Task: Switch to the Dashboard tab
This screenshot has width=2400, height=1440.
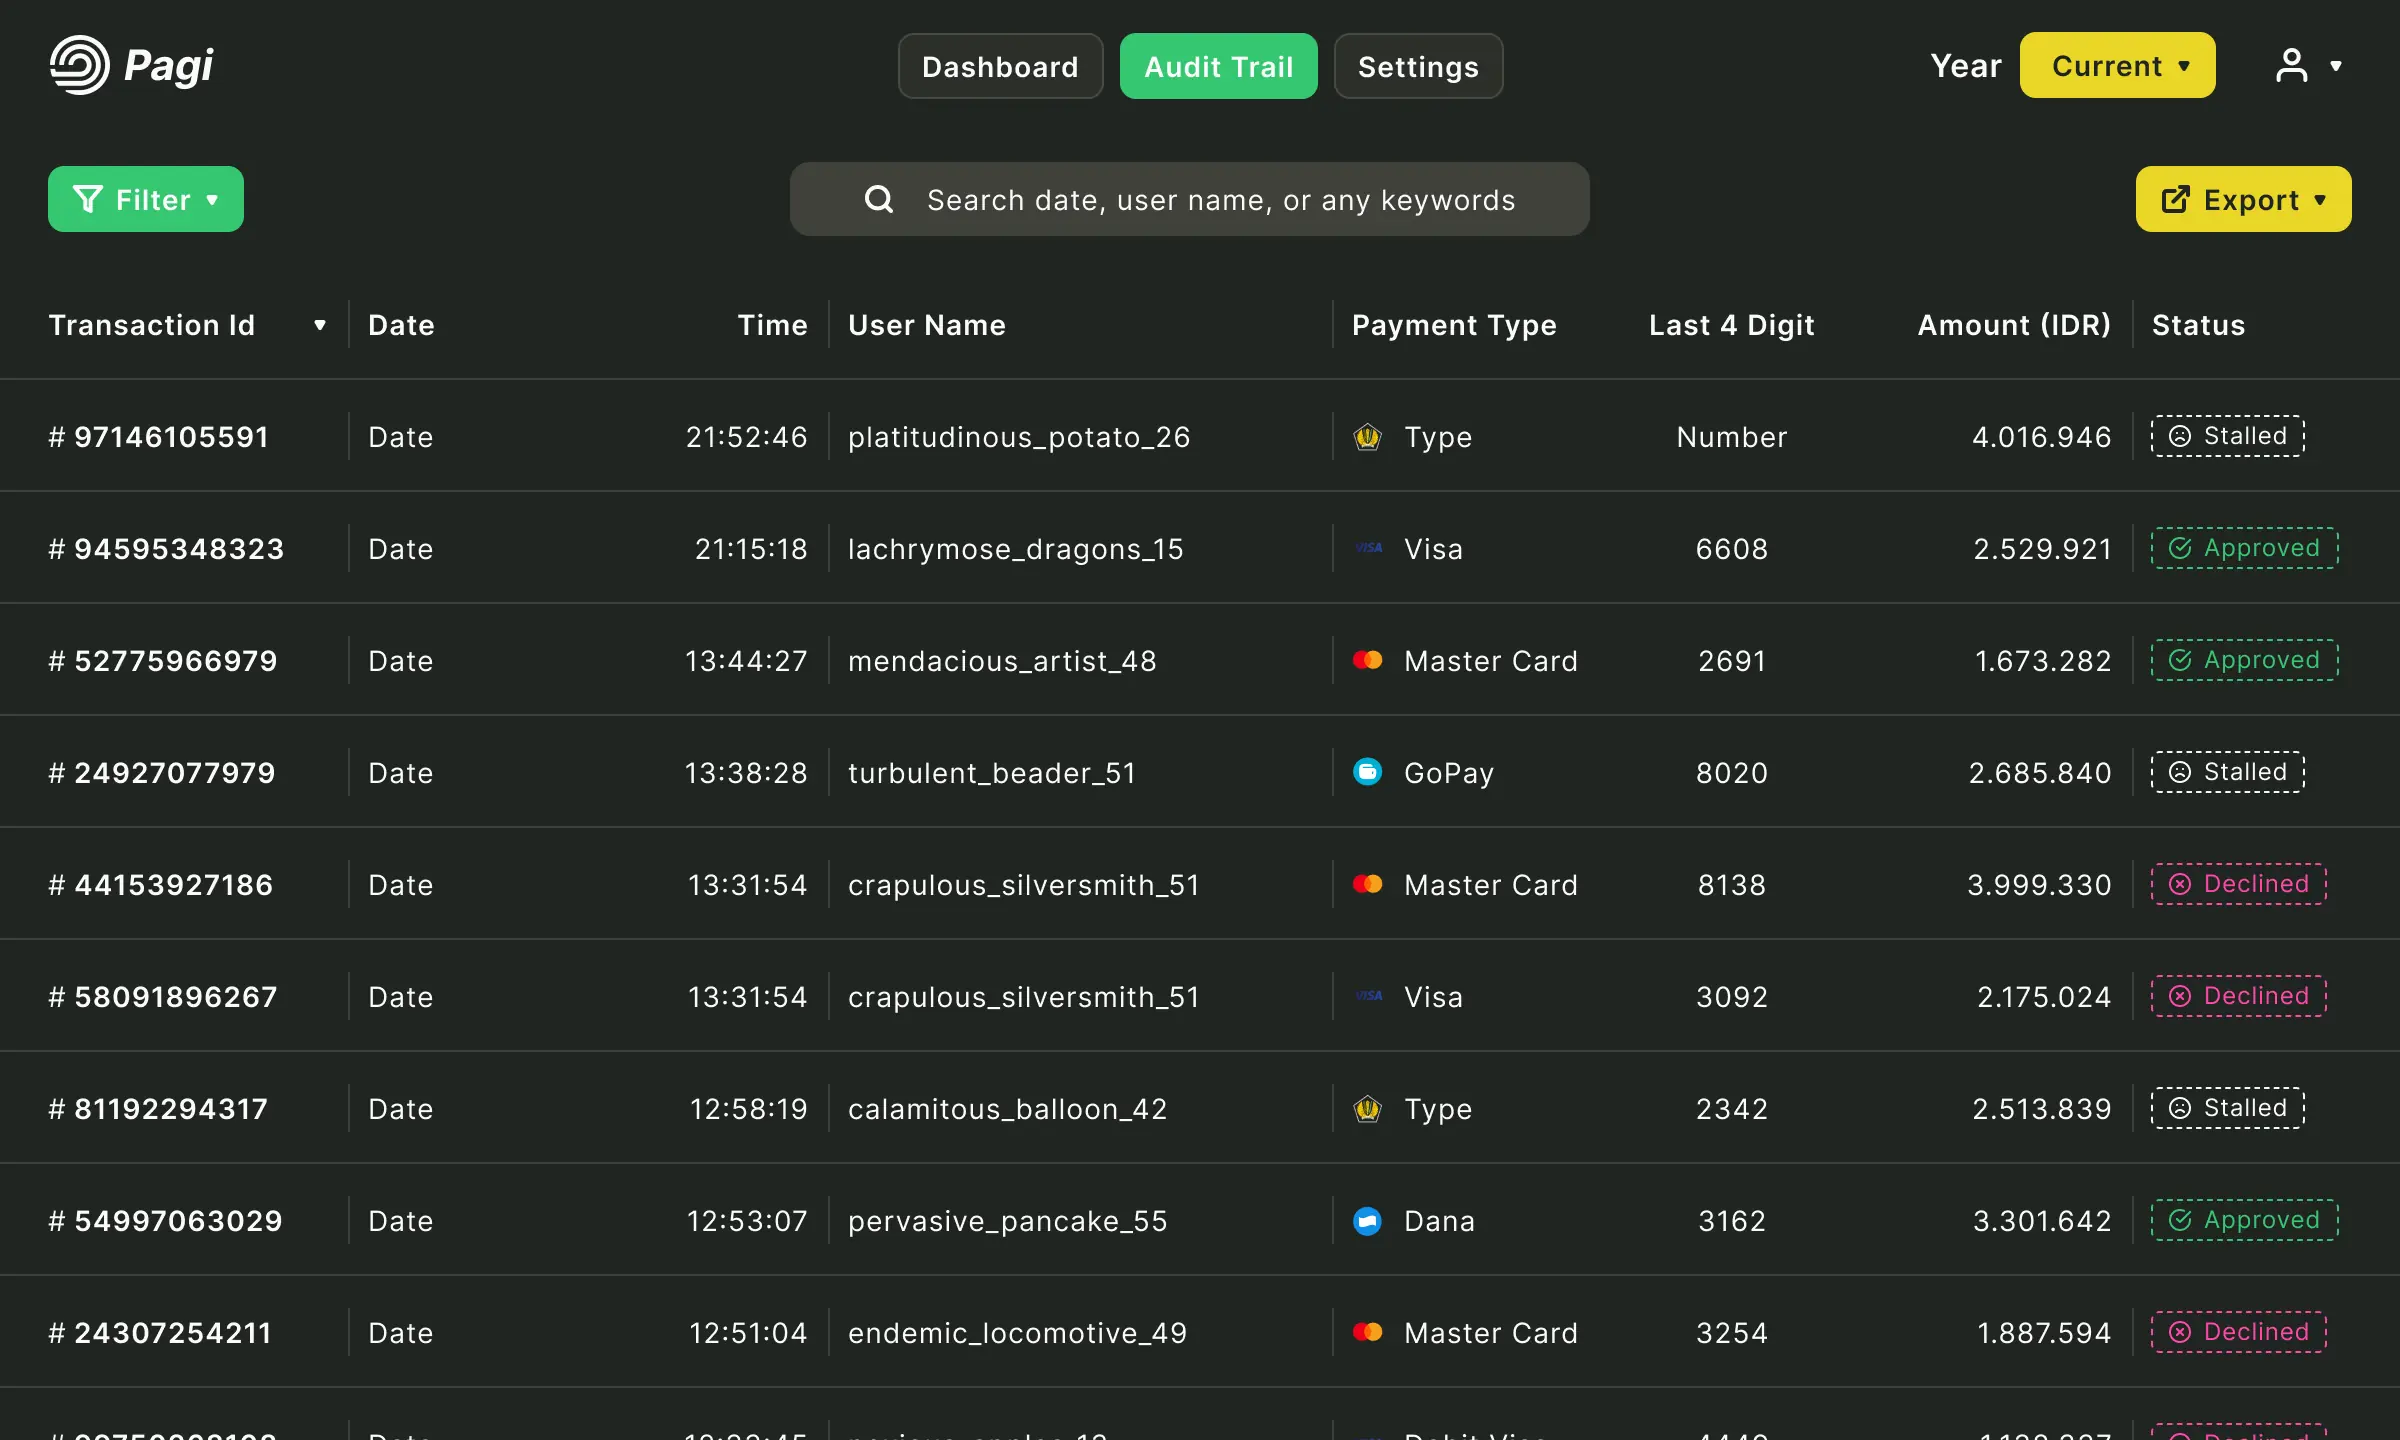Action: coord(1000,66)
